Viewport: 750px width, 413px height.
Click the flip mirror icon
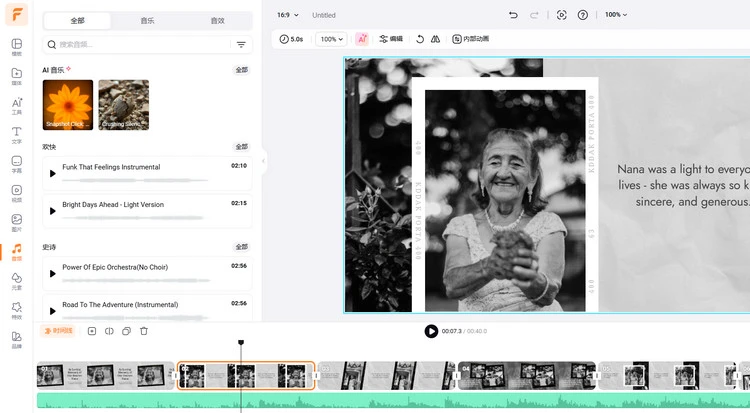tap(435, 39)
